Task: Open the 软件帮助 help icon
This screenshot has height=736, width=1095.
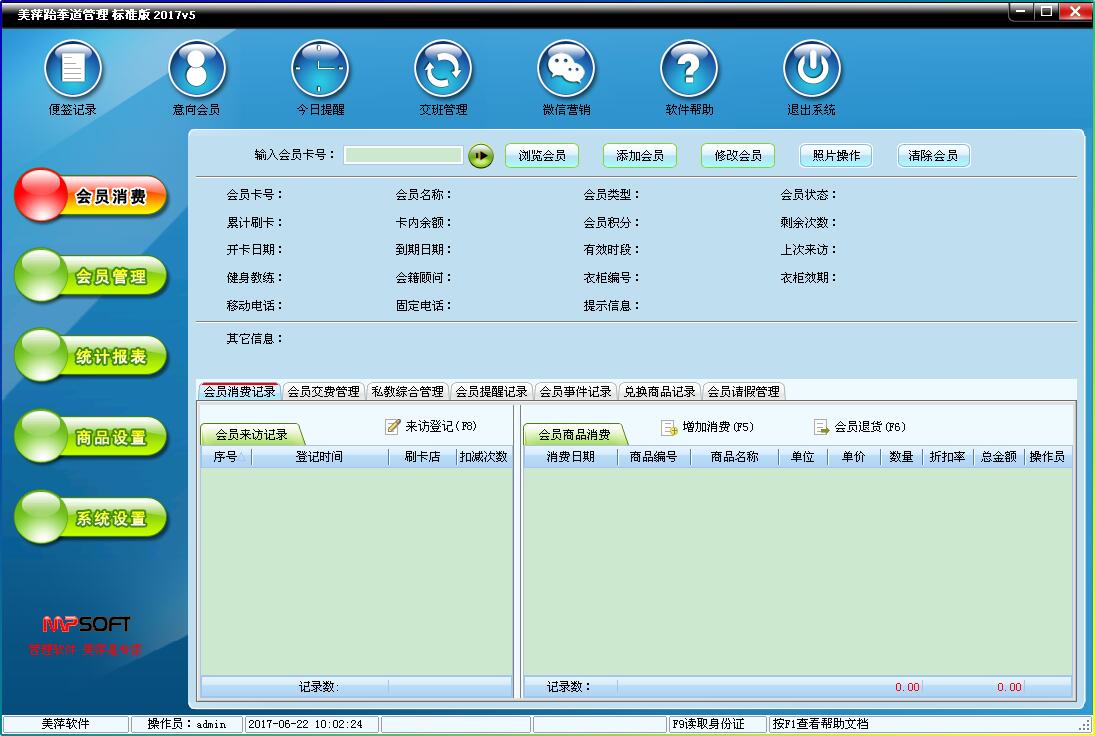Action: pyautogui.click(x=689, y=68)
